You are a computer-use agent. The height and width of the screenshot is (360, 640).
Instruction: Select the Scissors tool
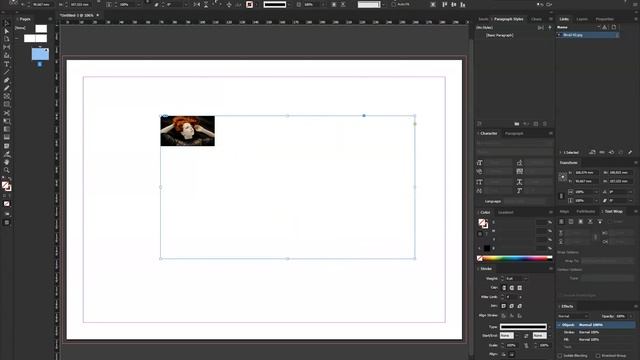click(x=7, y=113)
